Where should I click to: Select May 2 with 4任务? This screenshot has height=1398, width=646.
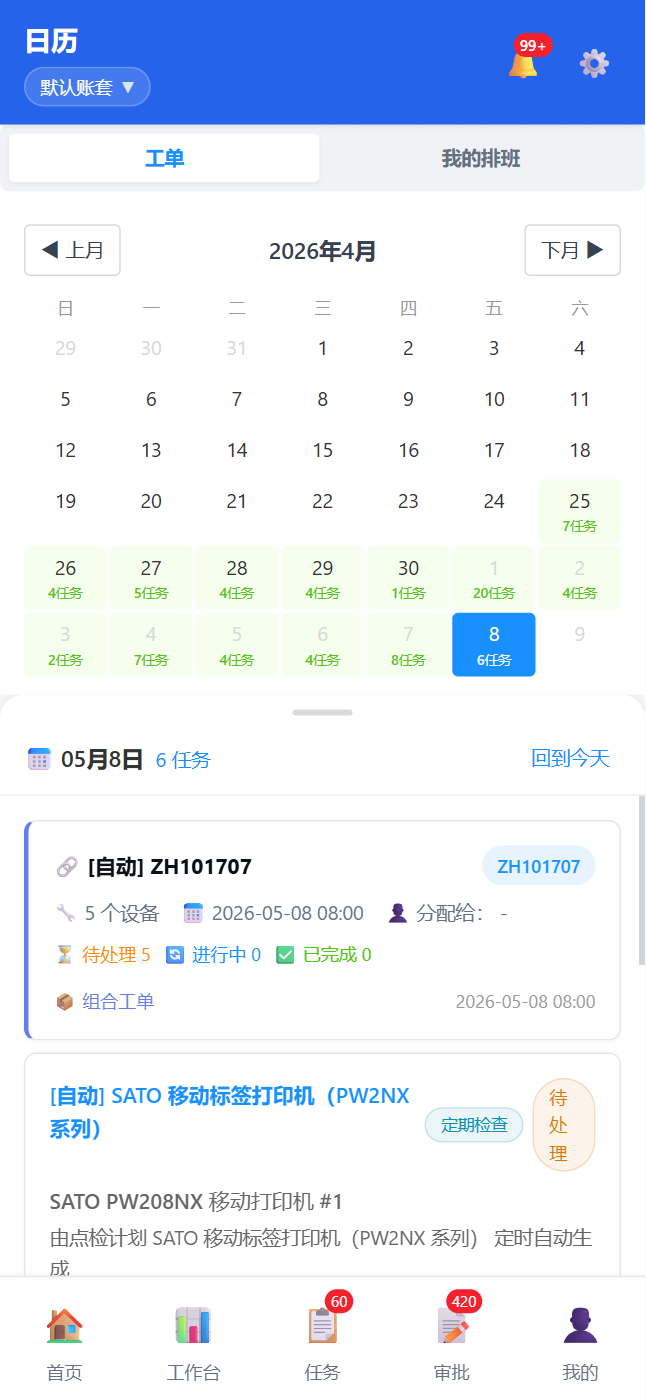pyautogui.click(x=580, y=578)
